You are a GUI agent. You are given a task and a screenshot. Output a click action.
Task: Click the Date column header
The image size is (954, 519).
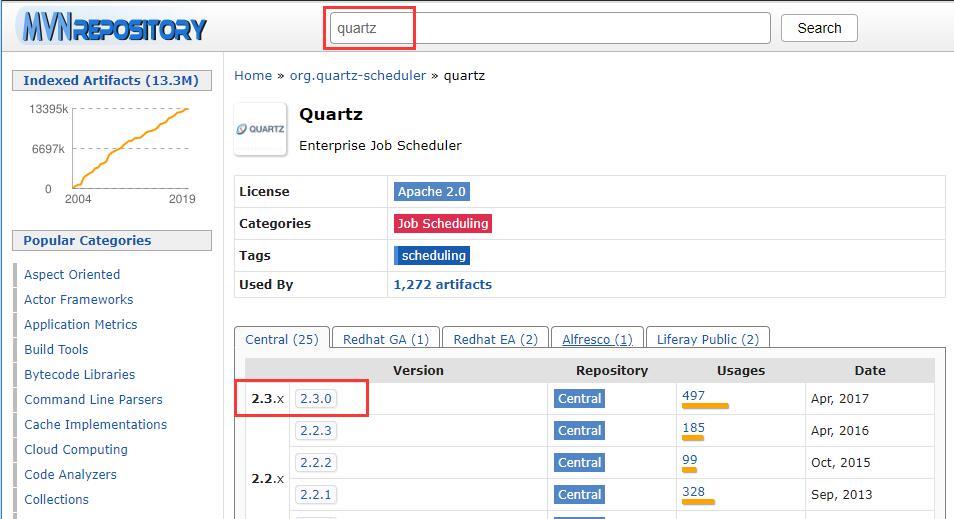tap(869, 371)
